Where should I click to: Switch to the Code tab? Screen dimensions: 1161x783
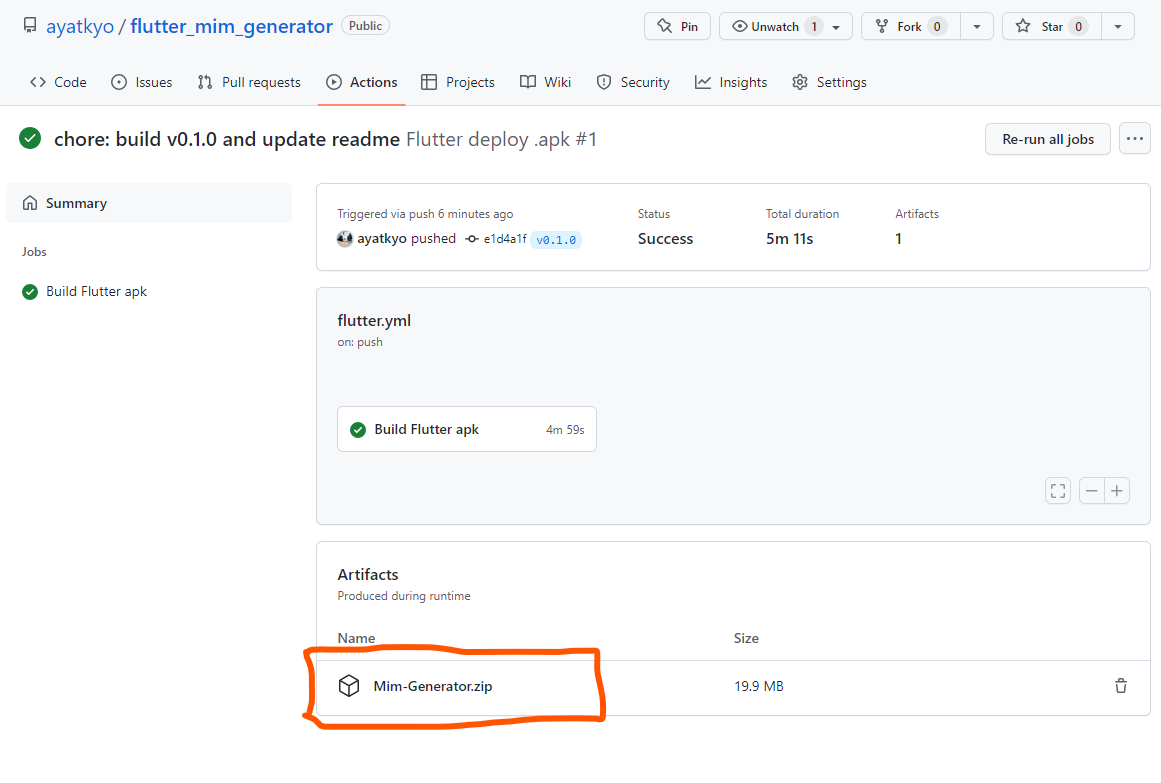pos(58,82)
